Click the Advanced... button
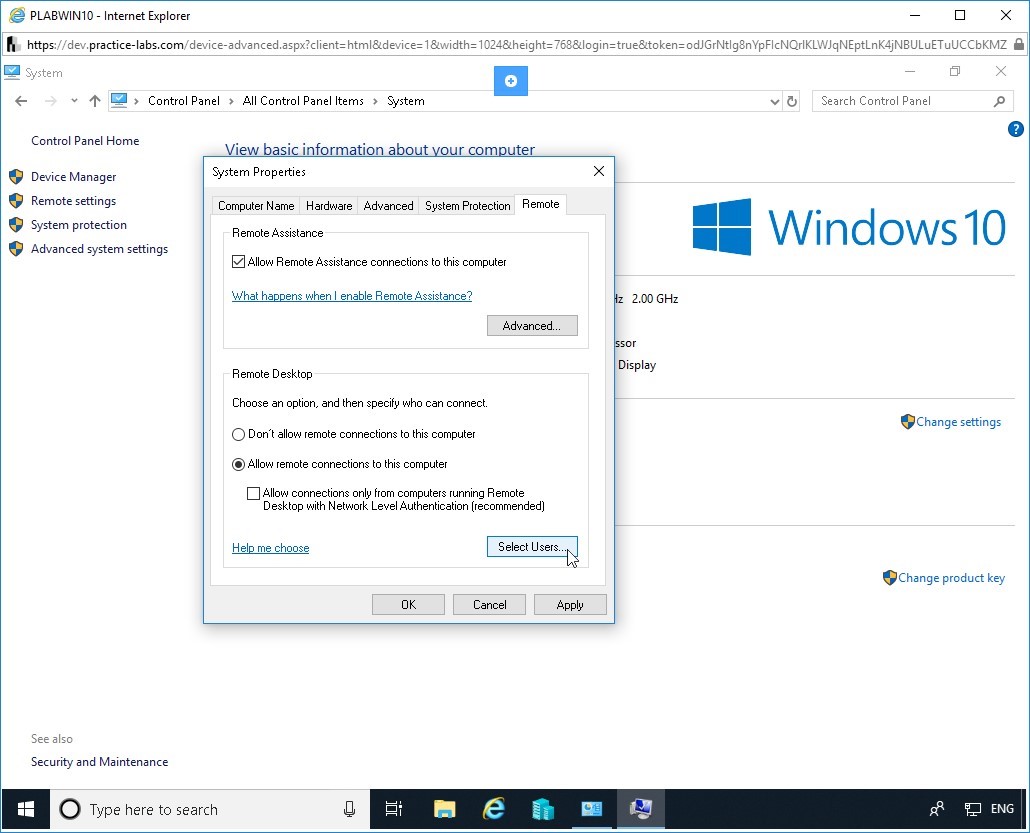 coord(532,326)
